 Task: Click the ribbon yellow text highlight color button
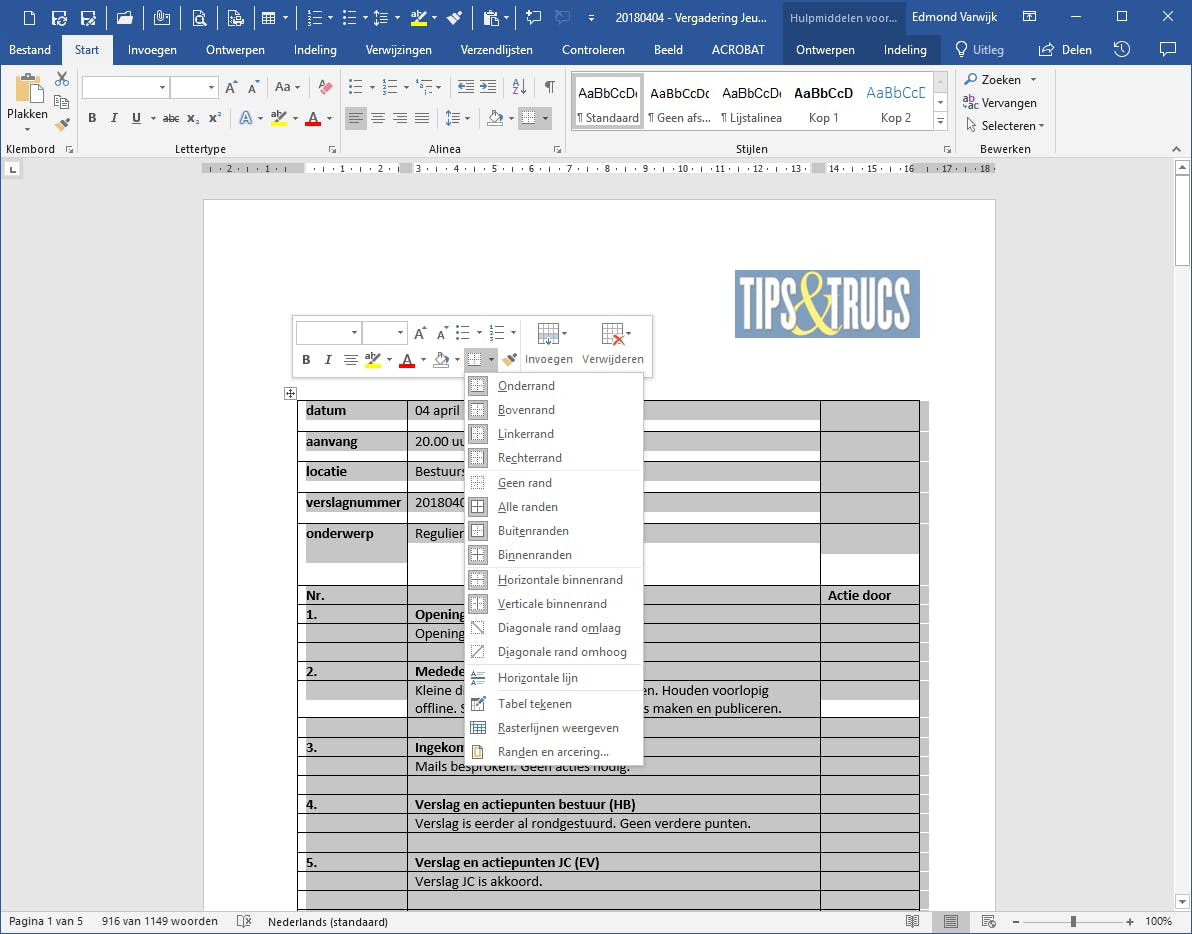tap(278, 118)
